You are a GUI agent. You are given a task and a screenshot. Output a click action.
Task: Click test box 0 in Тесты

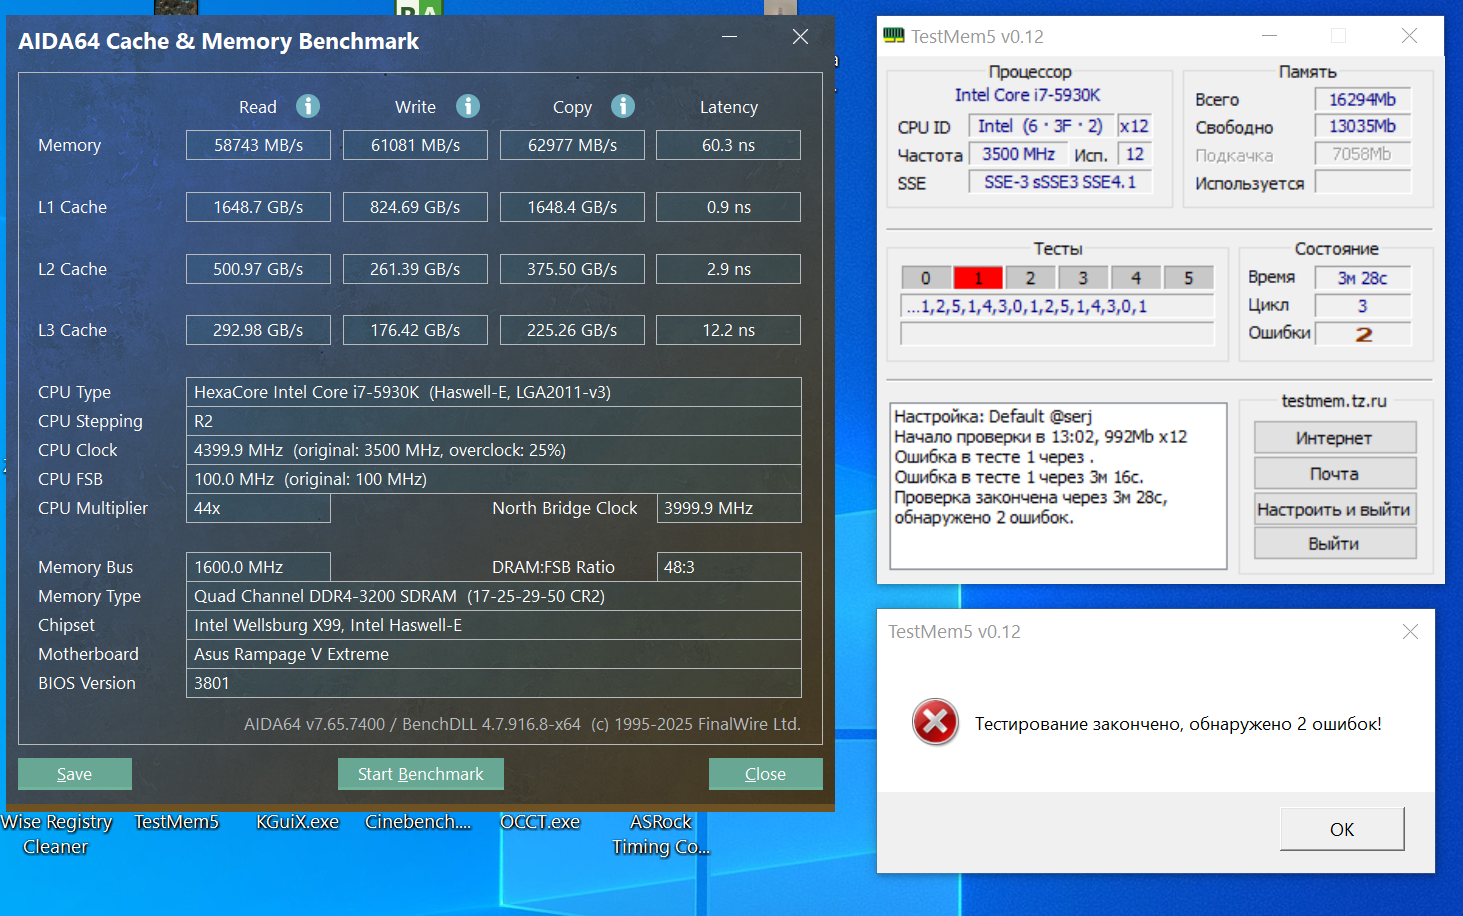tap(926, 278)
